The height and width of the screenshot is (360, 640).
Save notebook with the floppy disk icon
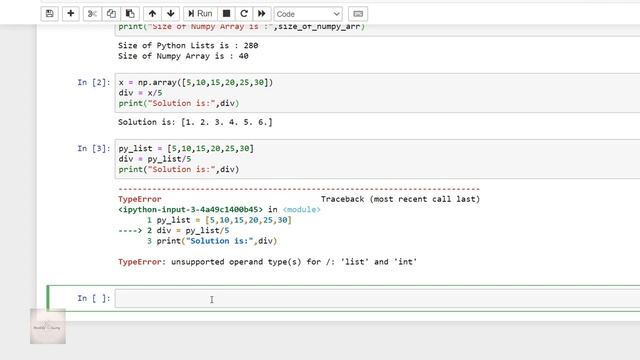coord(50,14)
